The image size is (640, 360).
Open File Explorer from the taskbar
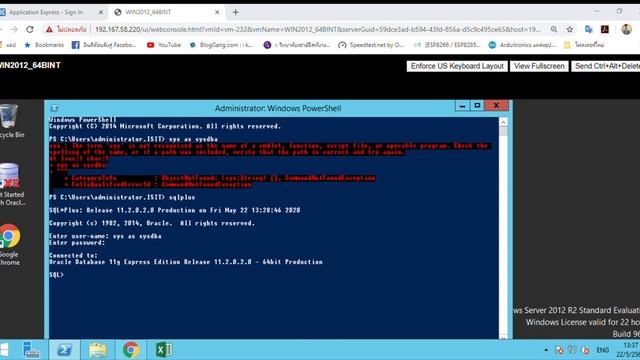[x=98, y=350]
